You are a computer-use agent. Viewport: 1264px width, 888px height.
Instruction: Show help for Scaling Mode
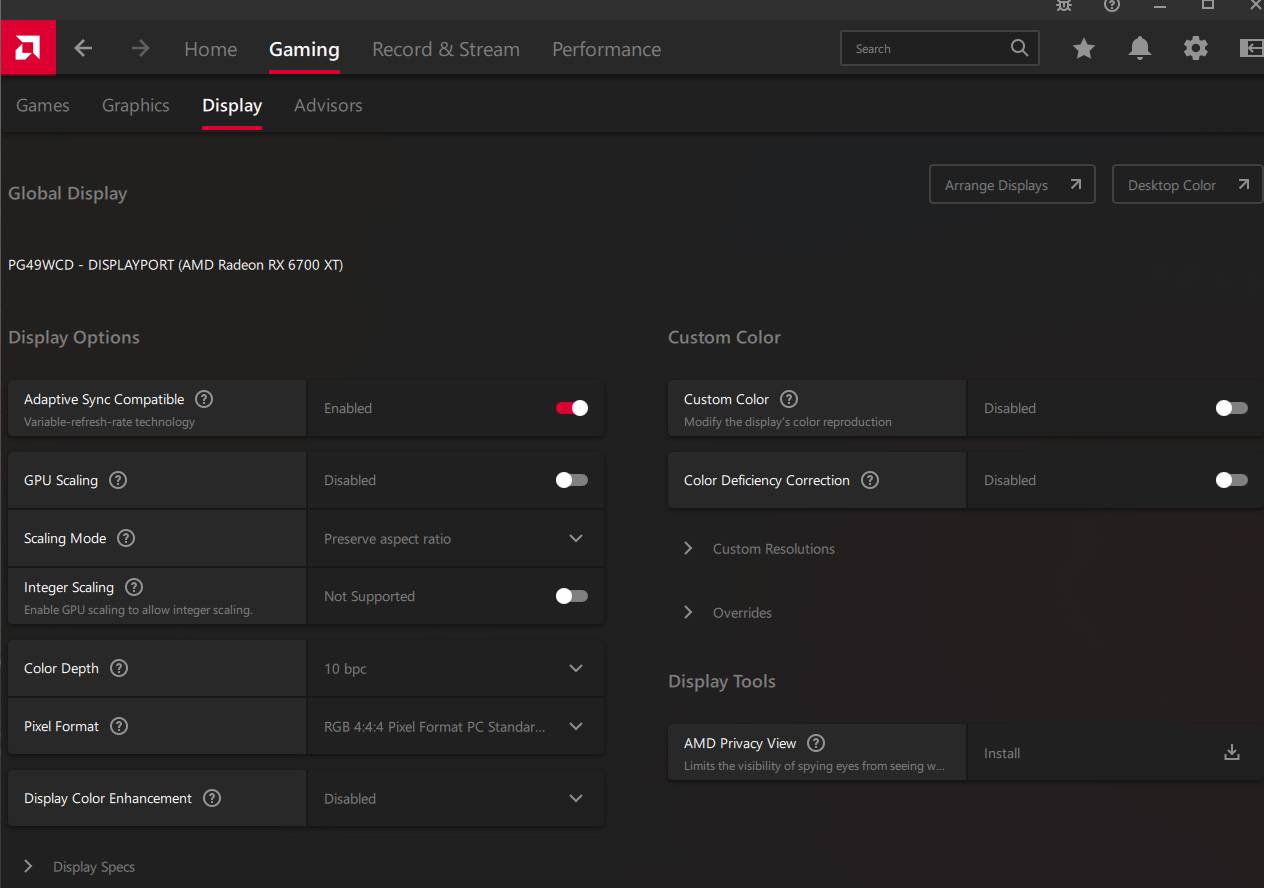(x=126, y=538)
